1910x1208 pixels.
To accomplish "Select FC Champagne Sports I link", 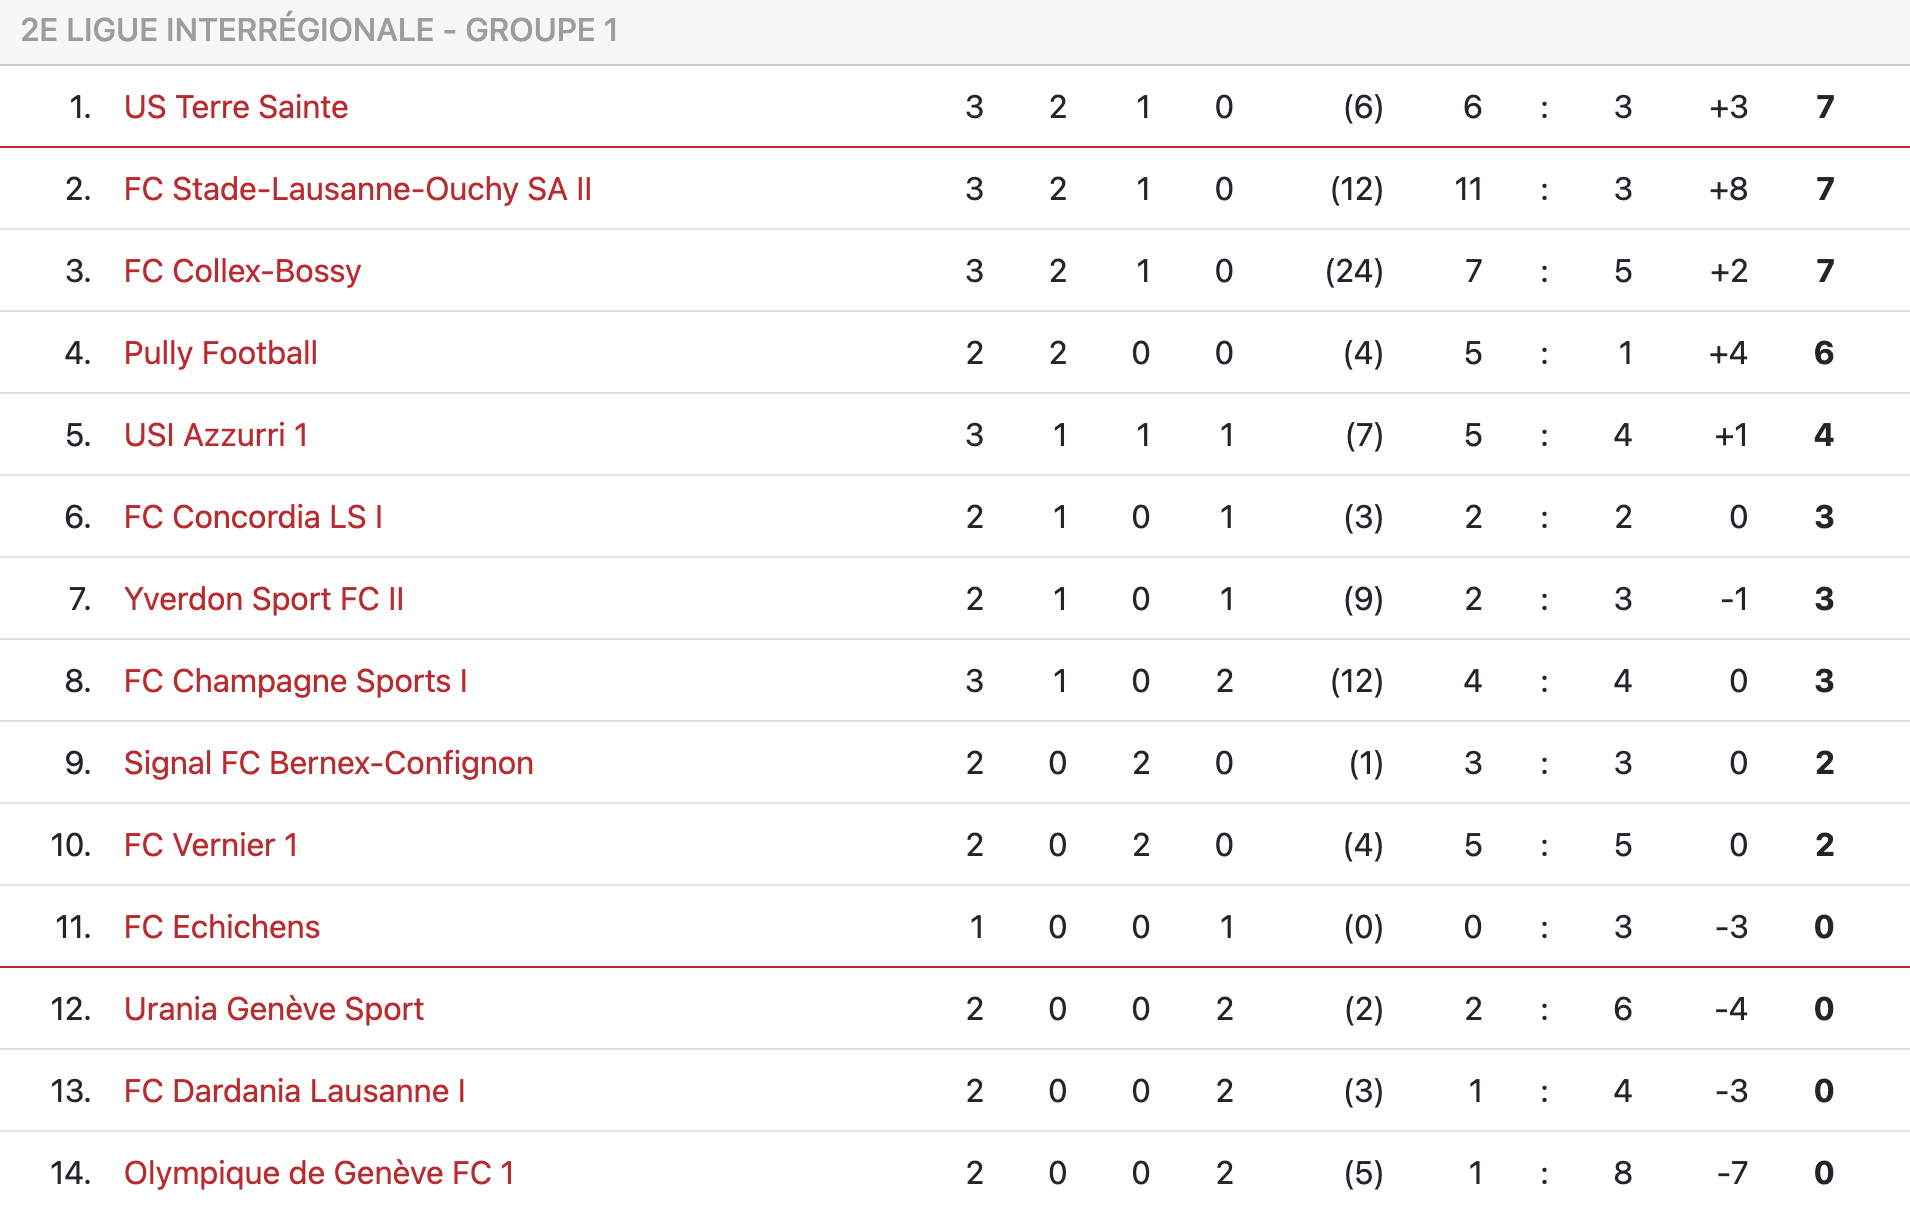I will click(296, 681).
